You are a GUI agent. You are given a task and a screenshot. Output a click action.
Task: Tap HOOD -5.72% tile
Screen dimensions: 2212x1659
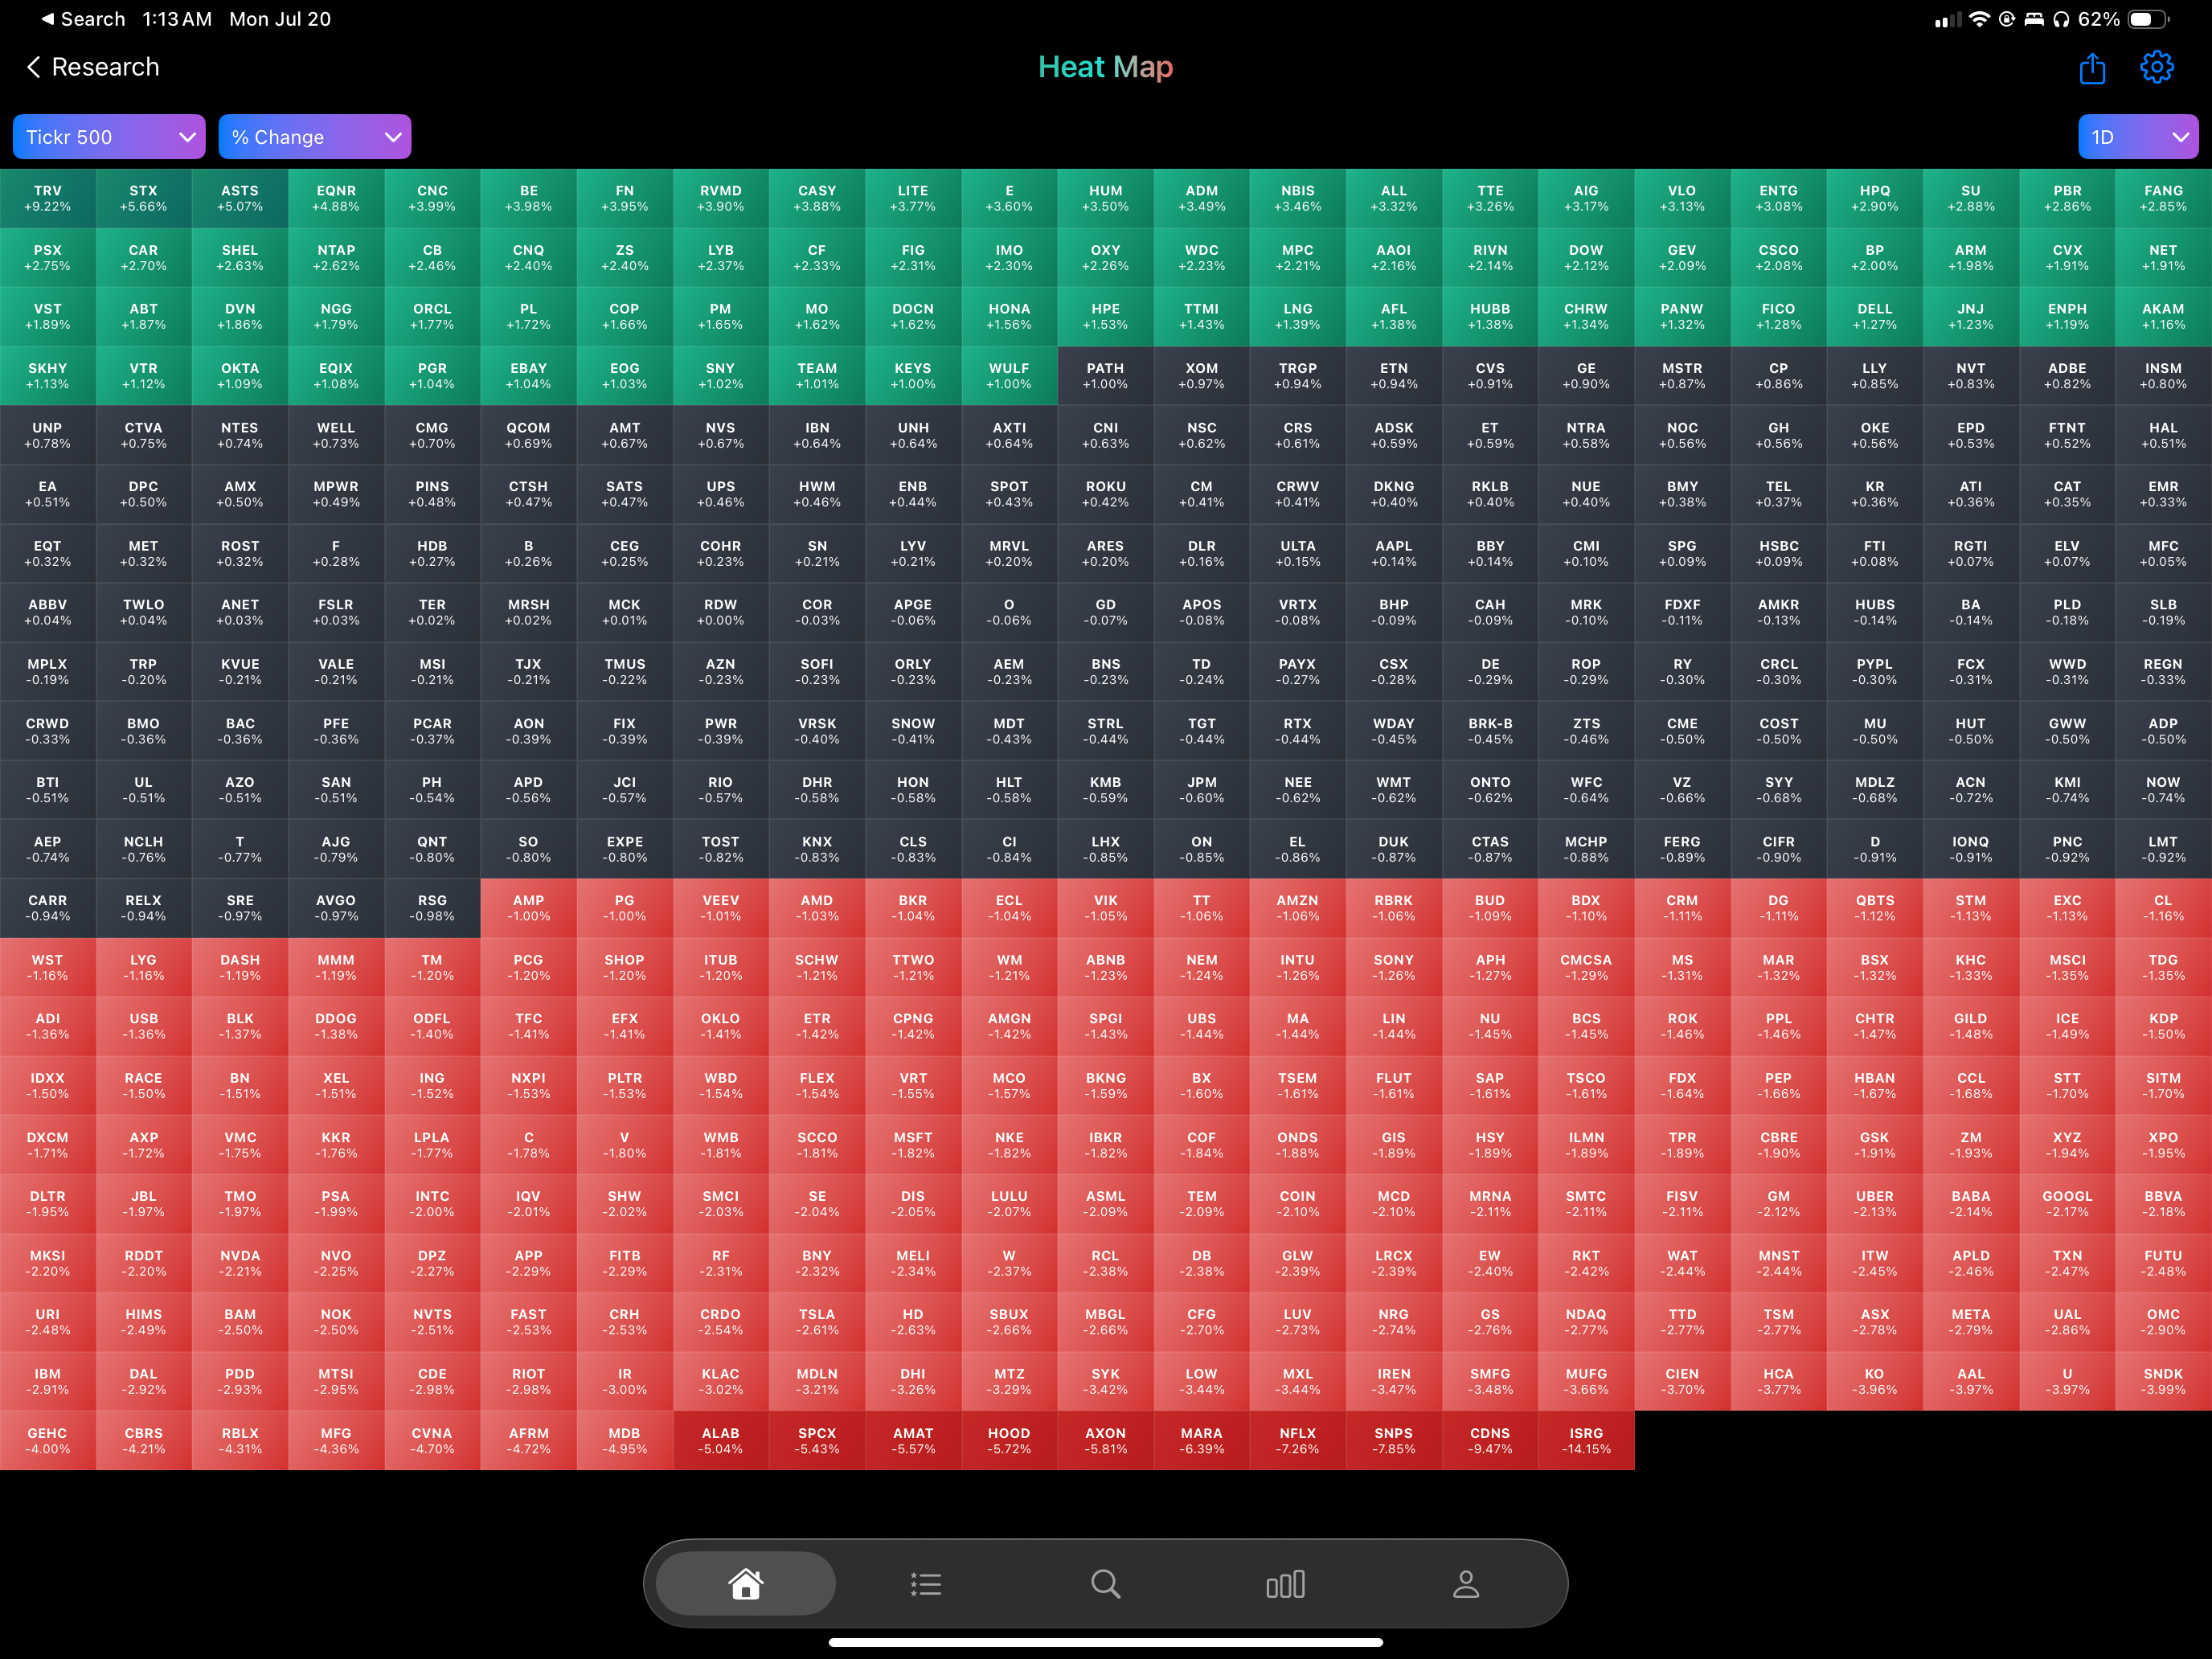[1010, 1440]
